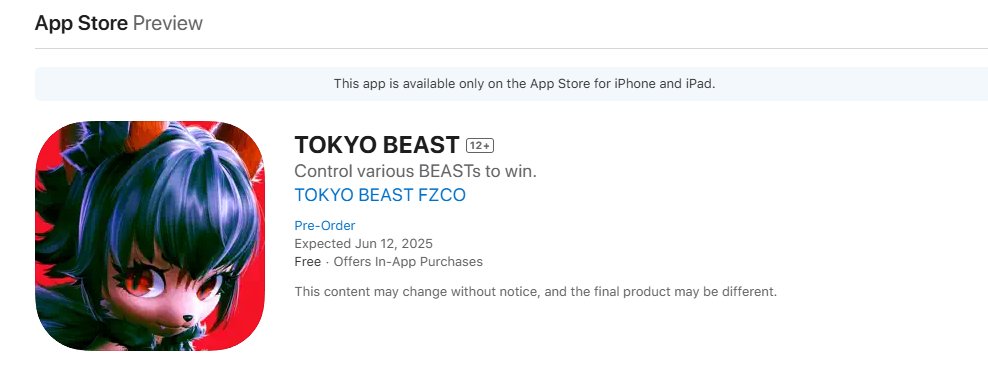Click the Expected Jun 12, 2025 date
Viewport: 988px width, 374px height.
point(364,244)
